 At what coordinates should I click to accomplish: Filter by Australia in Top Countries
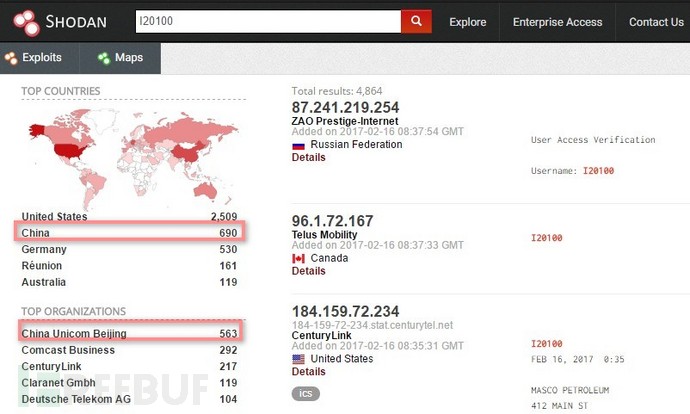(x=44, y=282)
